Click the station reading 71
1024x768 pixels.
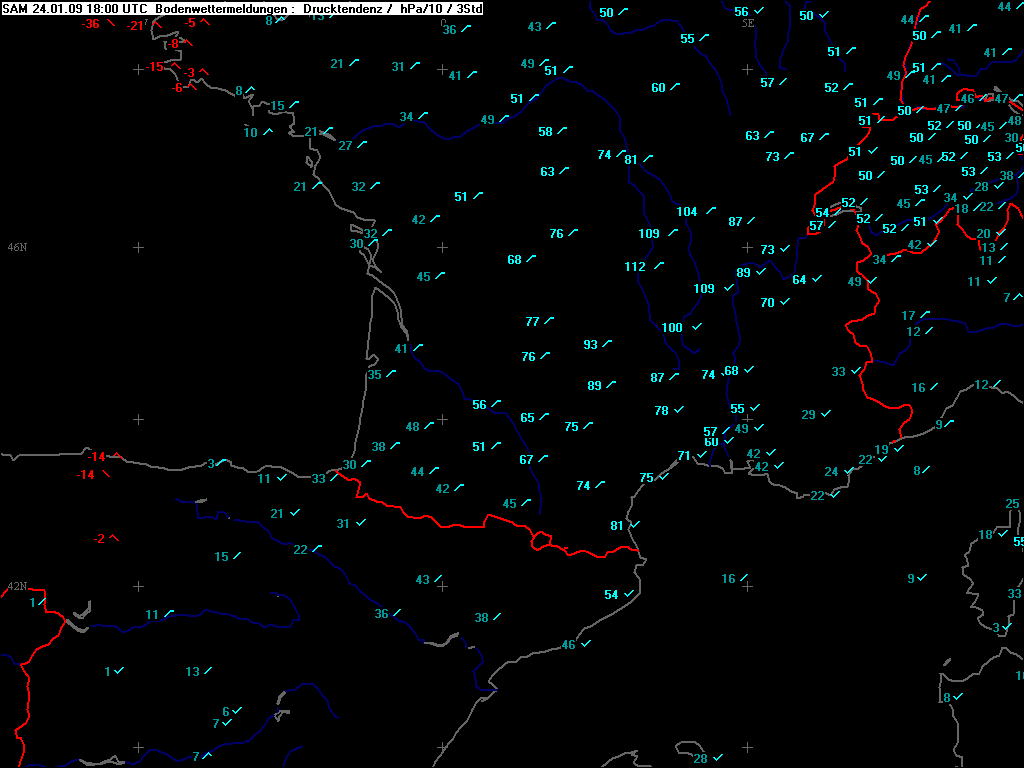684,456
